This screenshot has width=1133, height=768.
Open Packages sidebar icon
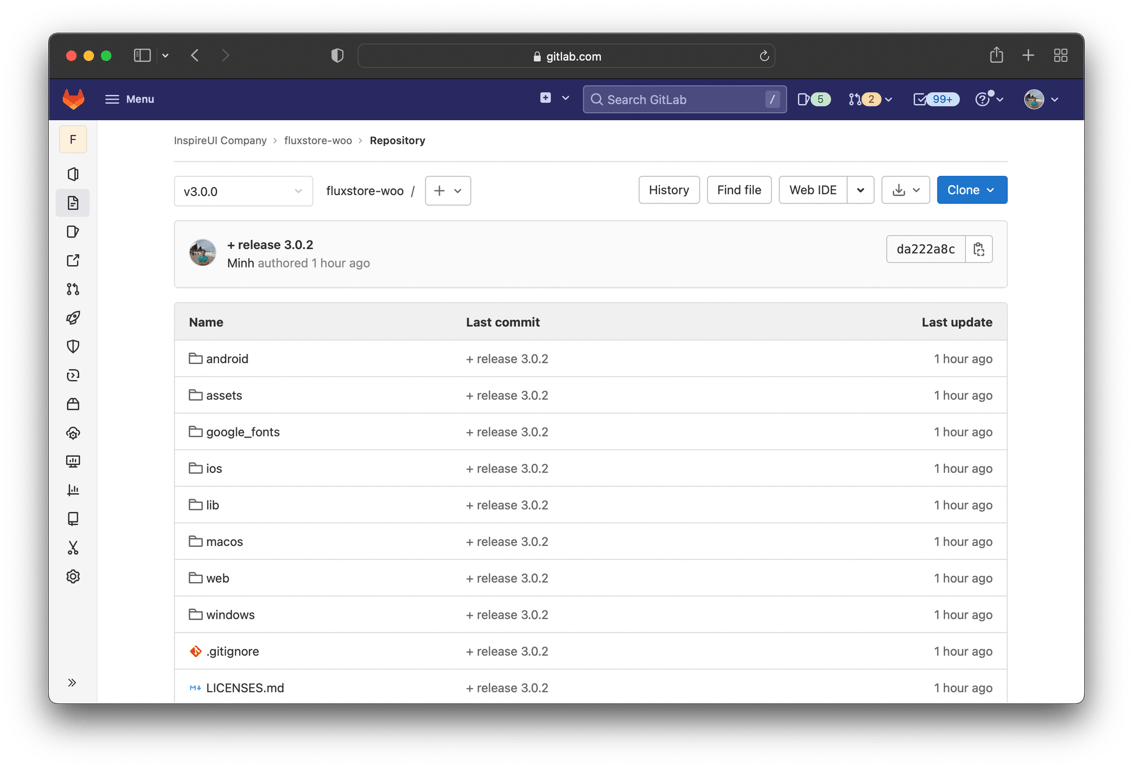[73, 404]
